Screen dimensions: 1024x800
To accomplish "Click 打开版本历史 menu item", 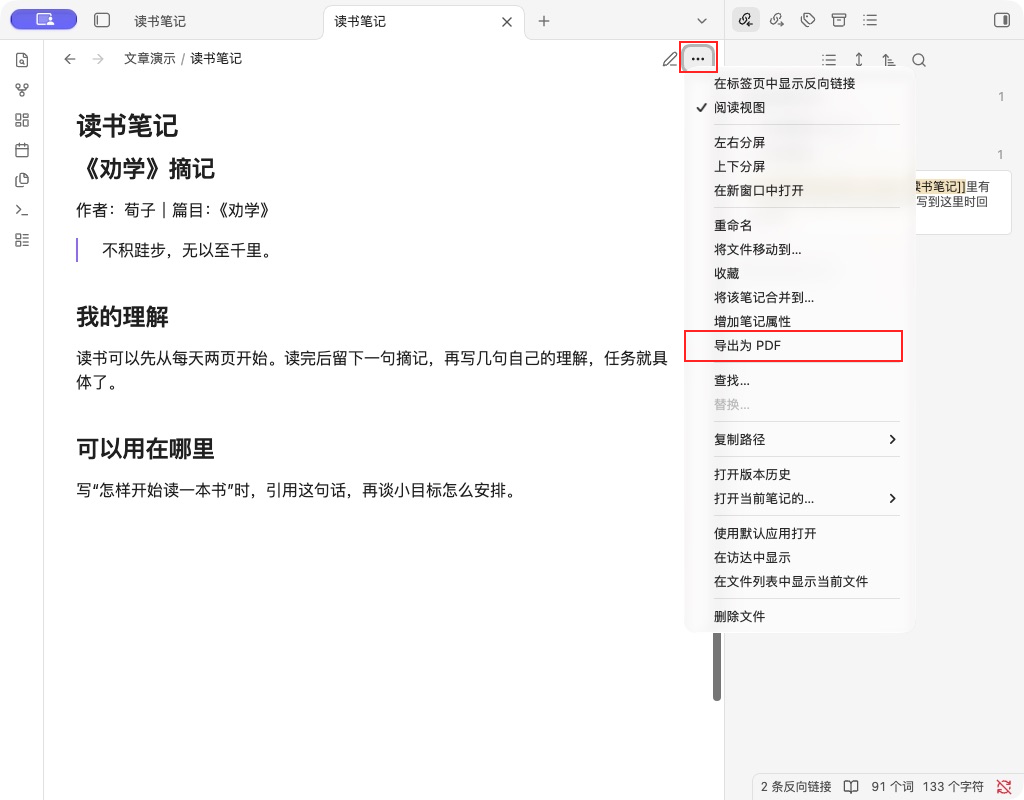I will tap(793, 474).
